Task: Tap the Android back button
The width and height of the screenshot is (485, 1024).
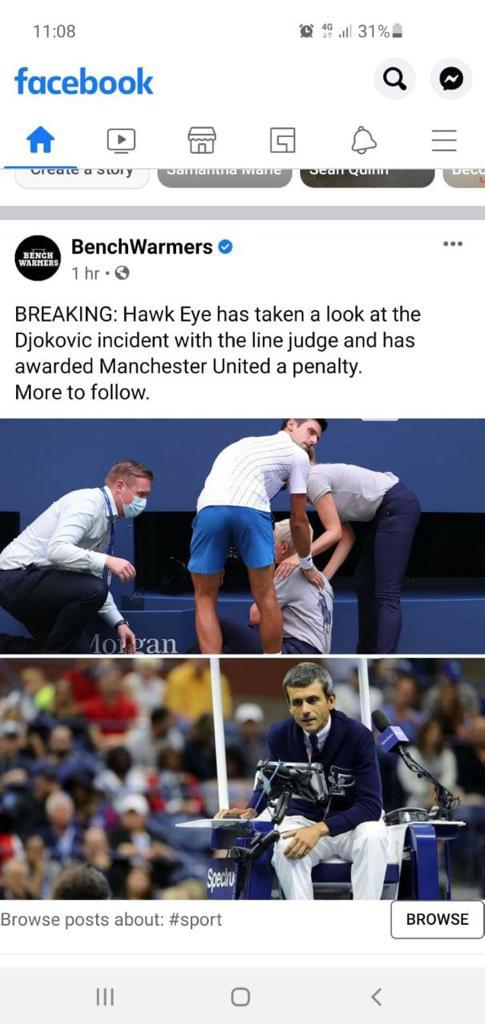Action: click(376, 997)
